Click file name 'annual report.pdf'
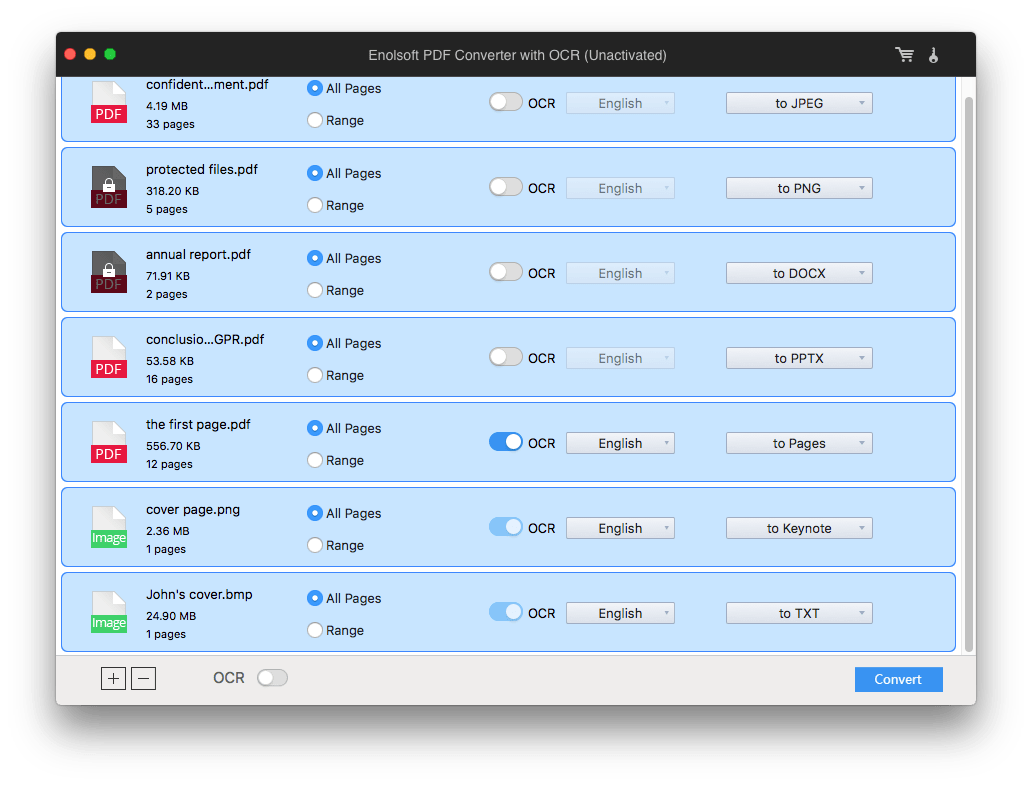1032x785 pixels. [198, 254]
